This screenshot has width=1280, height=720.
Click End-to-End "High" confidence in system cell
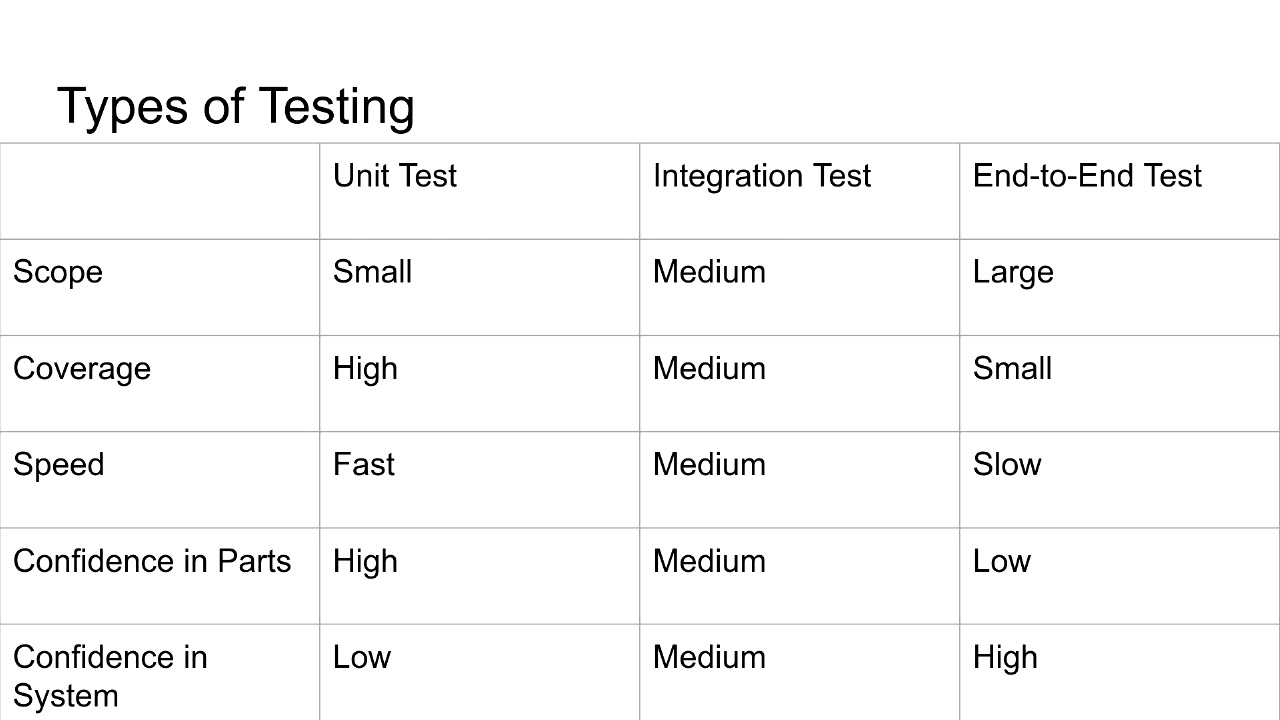click(1005, 657)
